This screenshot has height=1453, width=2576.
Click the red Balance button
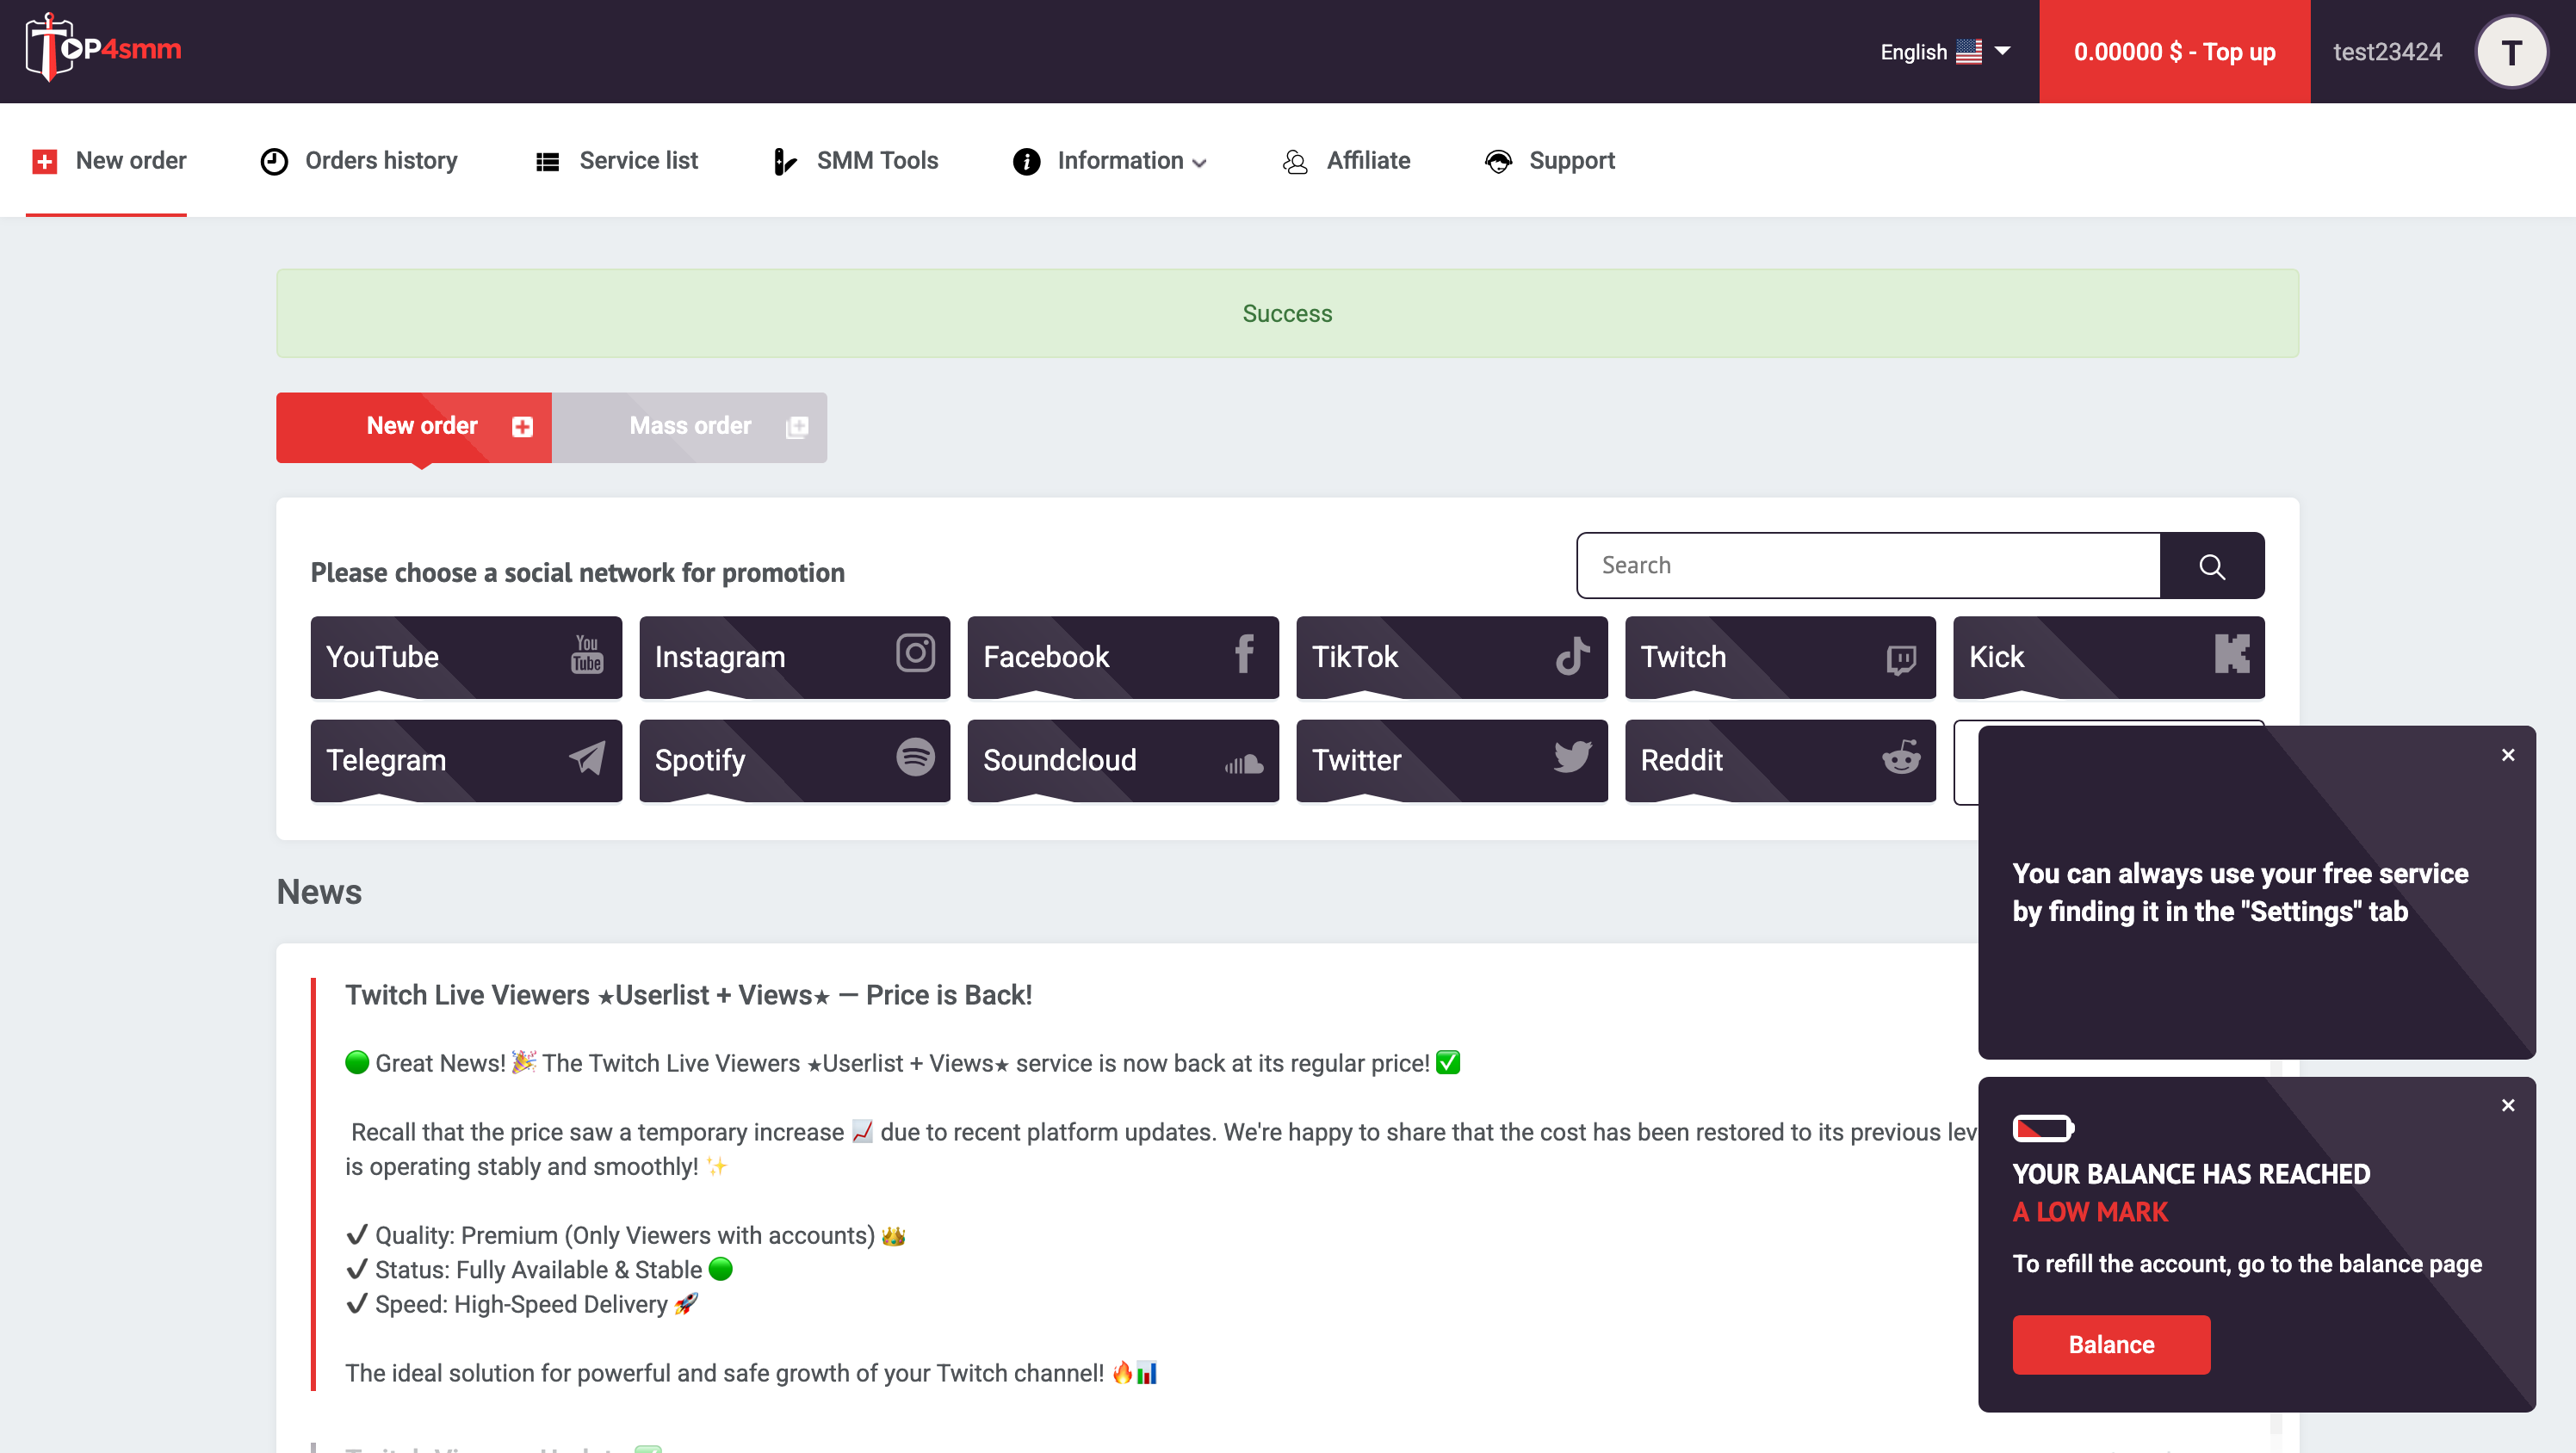click(x=2110, y=1345)
